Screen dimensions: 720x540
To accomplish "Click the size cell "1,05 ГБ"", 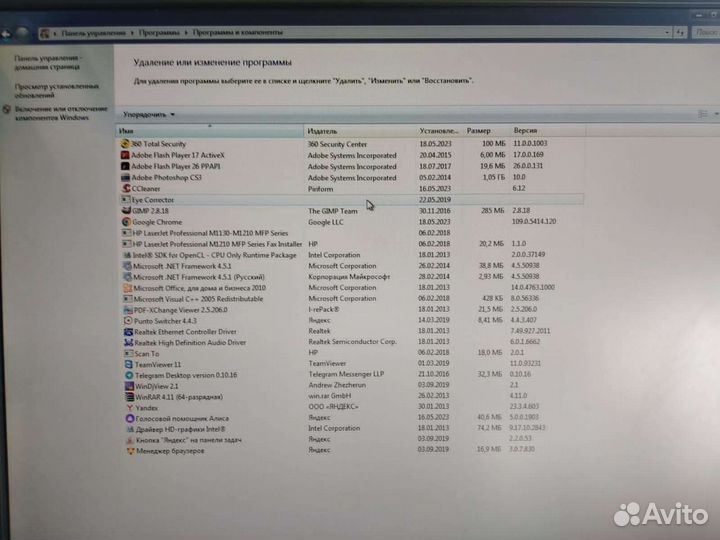I will pos(493,177).
